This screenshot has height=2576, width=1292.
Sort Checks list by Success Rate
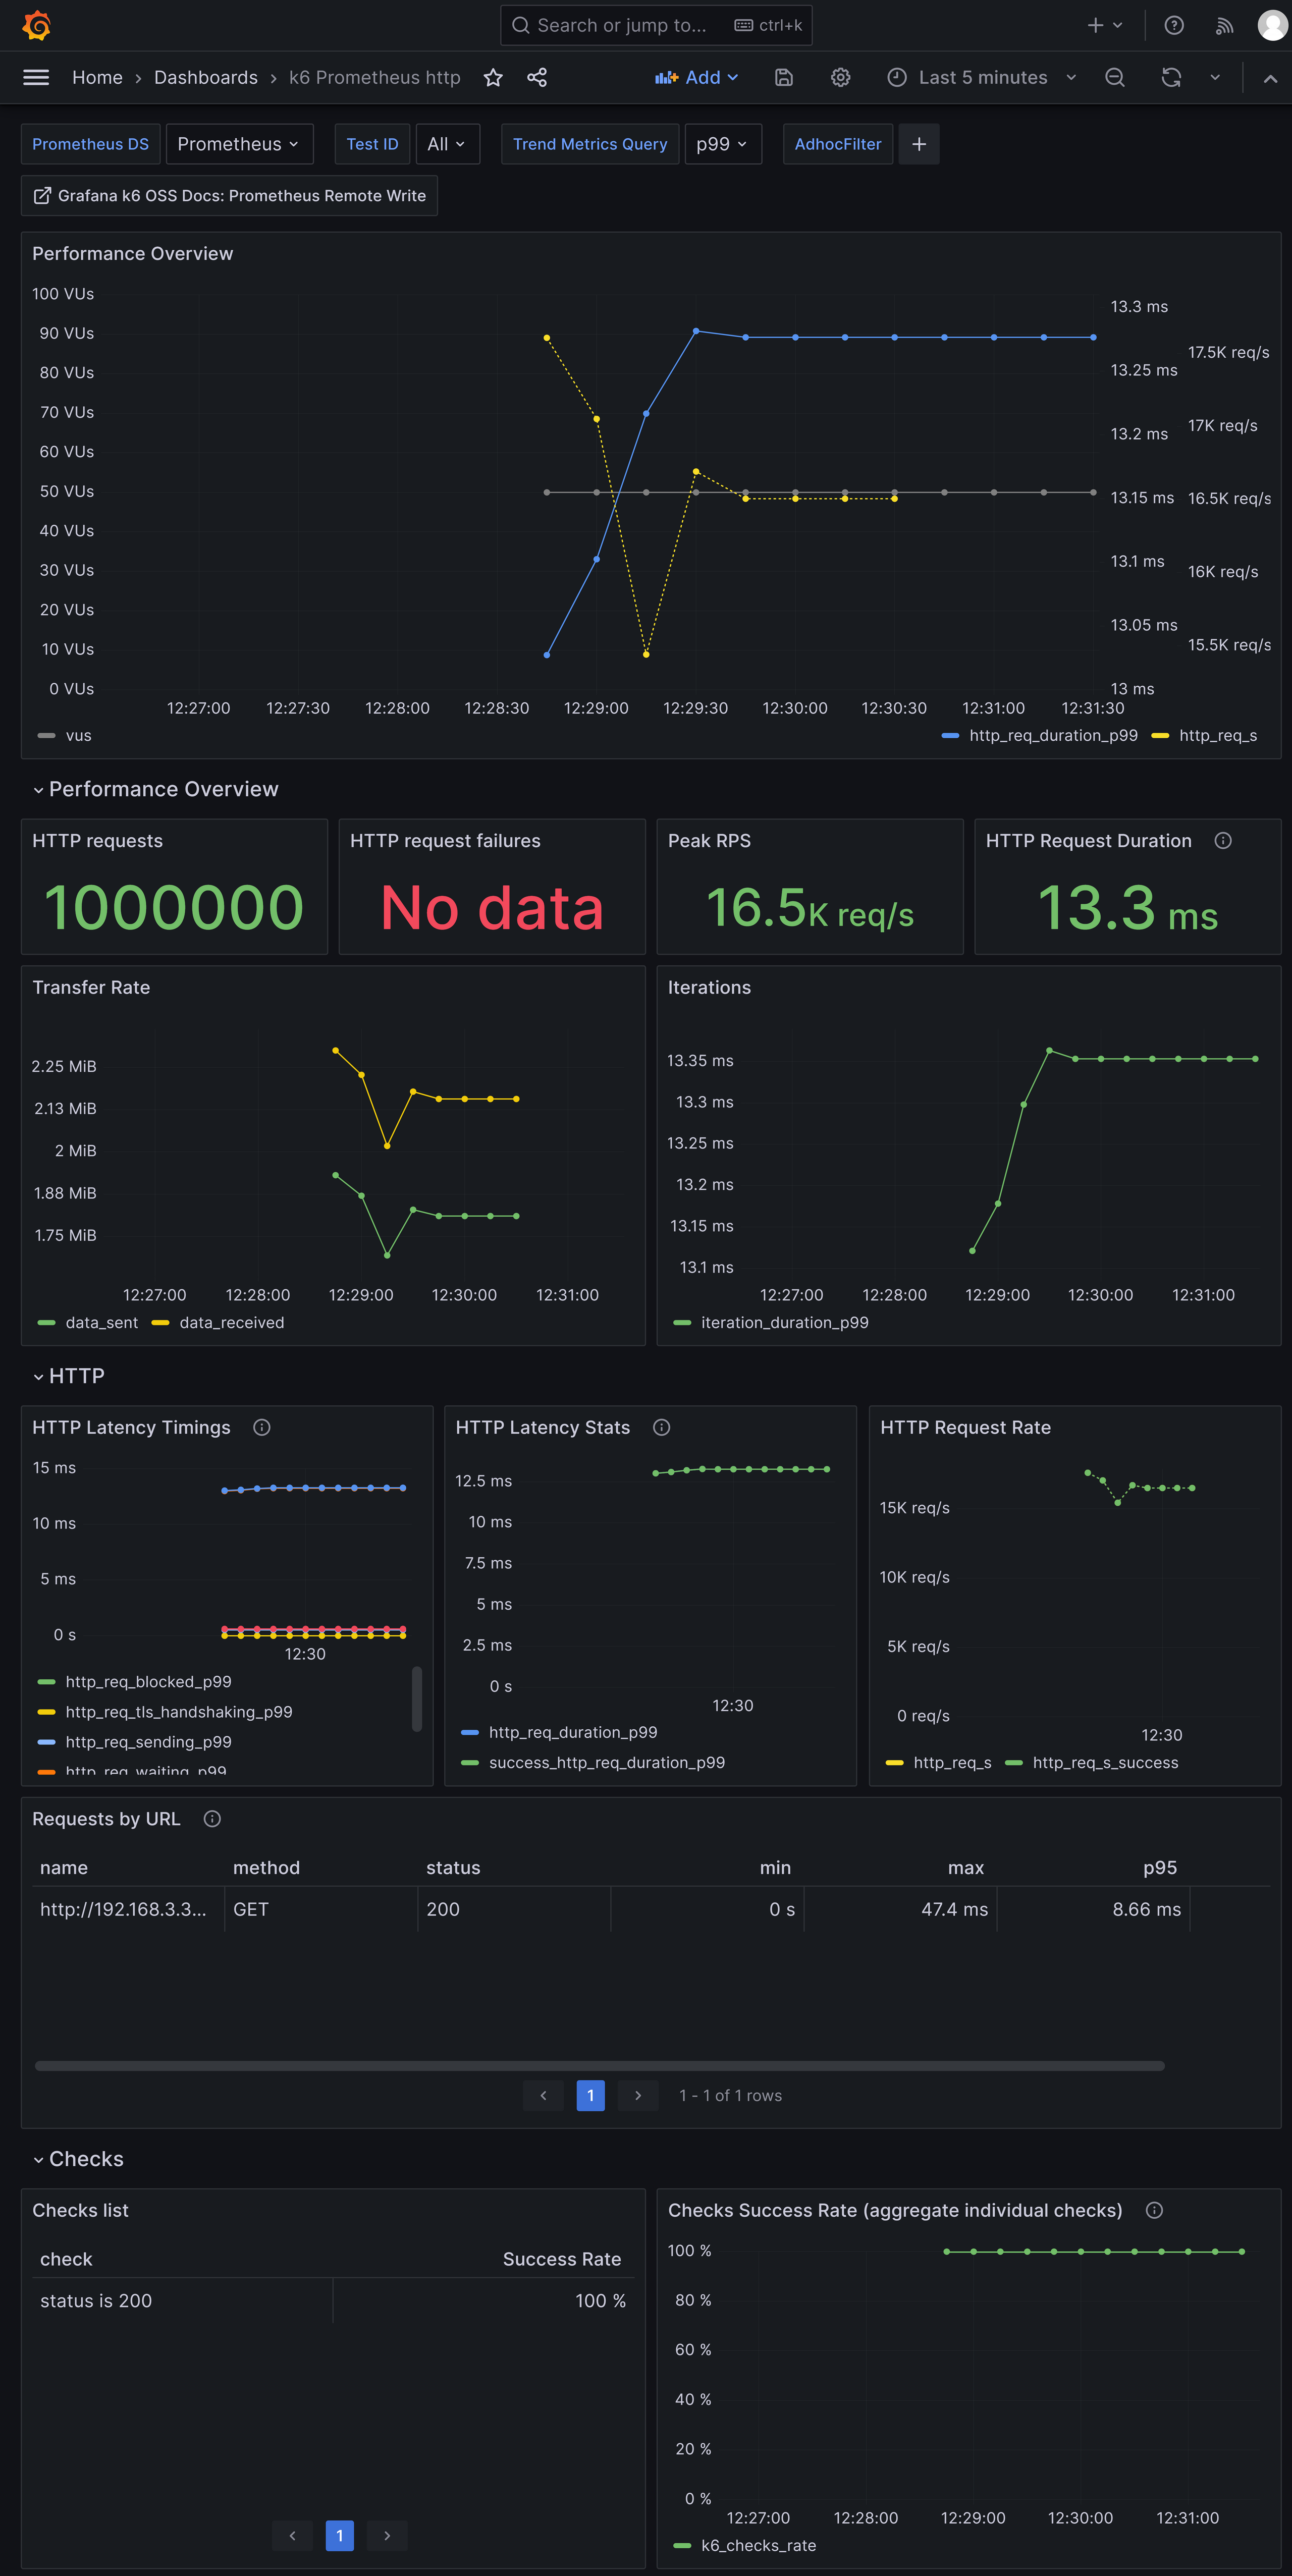pos(562,2259)
